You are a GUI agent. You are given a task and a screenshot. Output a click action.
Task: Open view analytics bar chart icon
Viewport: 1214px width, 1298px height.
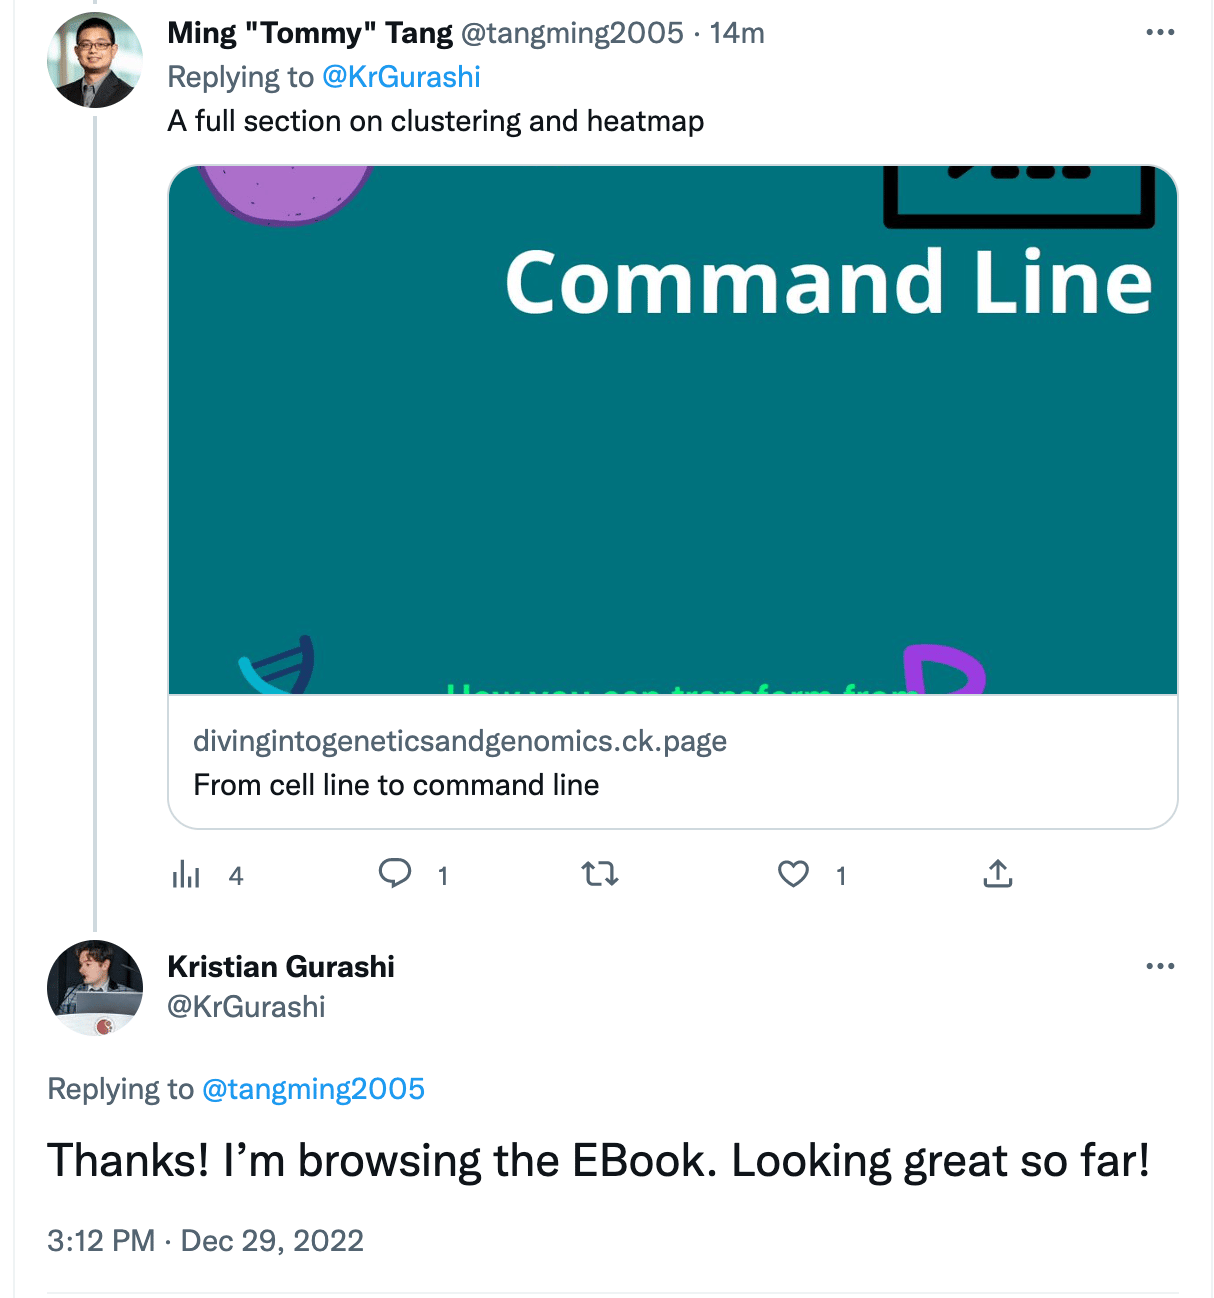point(186,875)
